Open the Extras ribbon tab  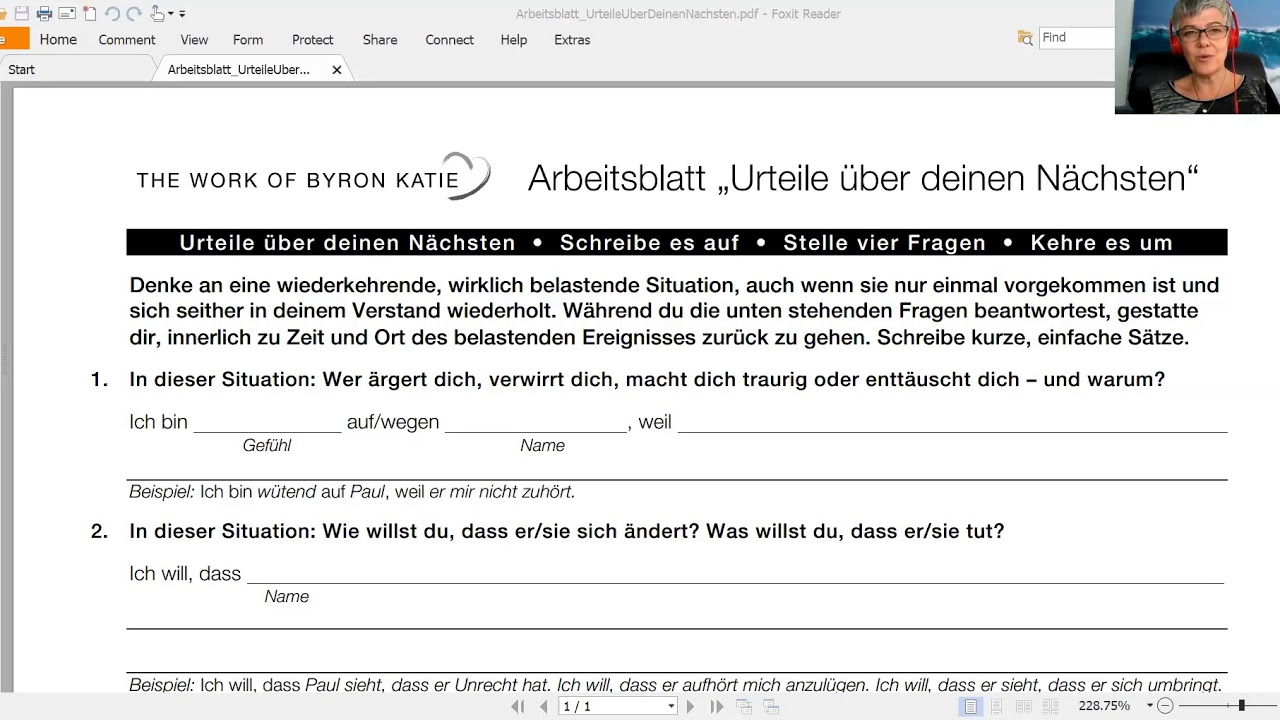click(572, 40)
